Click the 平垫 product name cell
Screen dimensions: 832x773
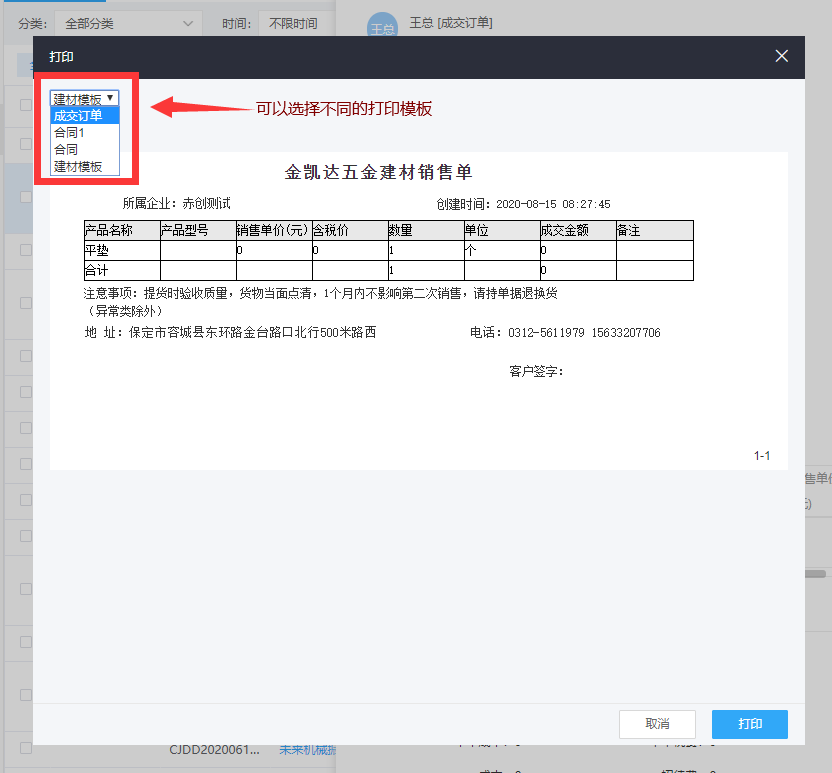pos(122,250)
